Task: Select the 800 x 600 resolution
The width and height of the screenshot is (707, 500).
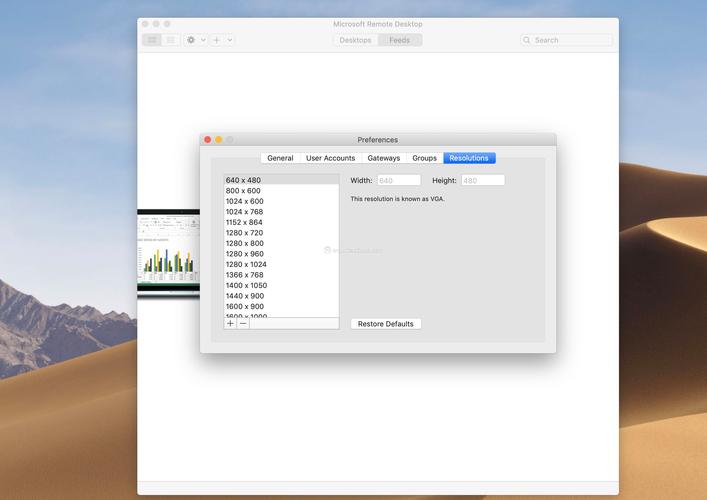Action: 281,191
